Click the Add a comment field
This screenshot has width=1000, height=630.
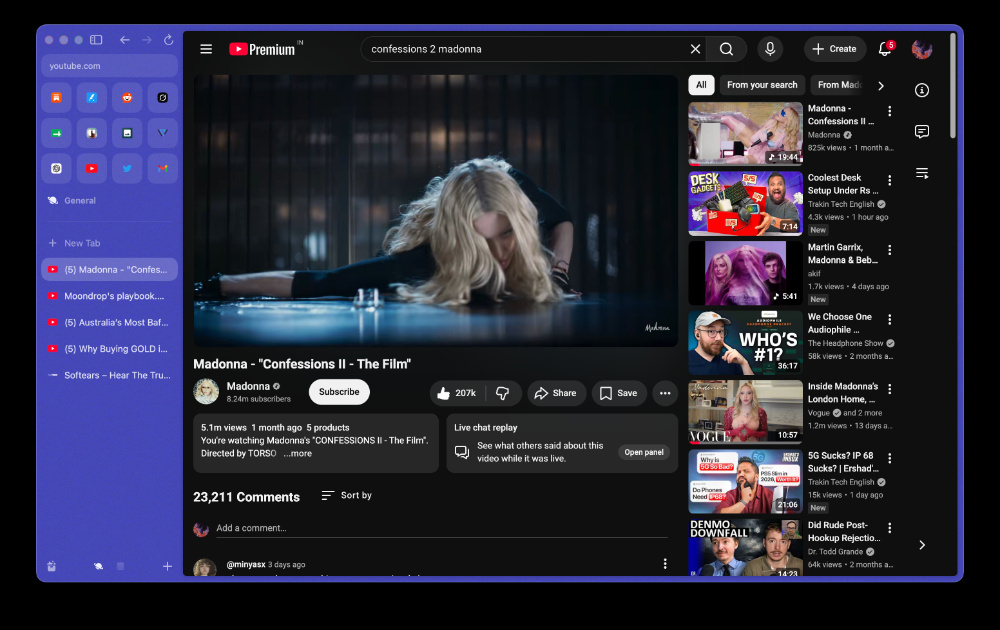point(441,528)
